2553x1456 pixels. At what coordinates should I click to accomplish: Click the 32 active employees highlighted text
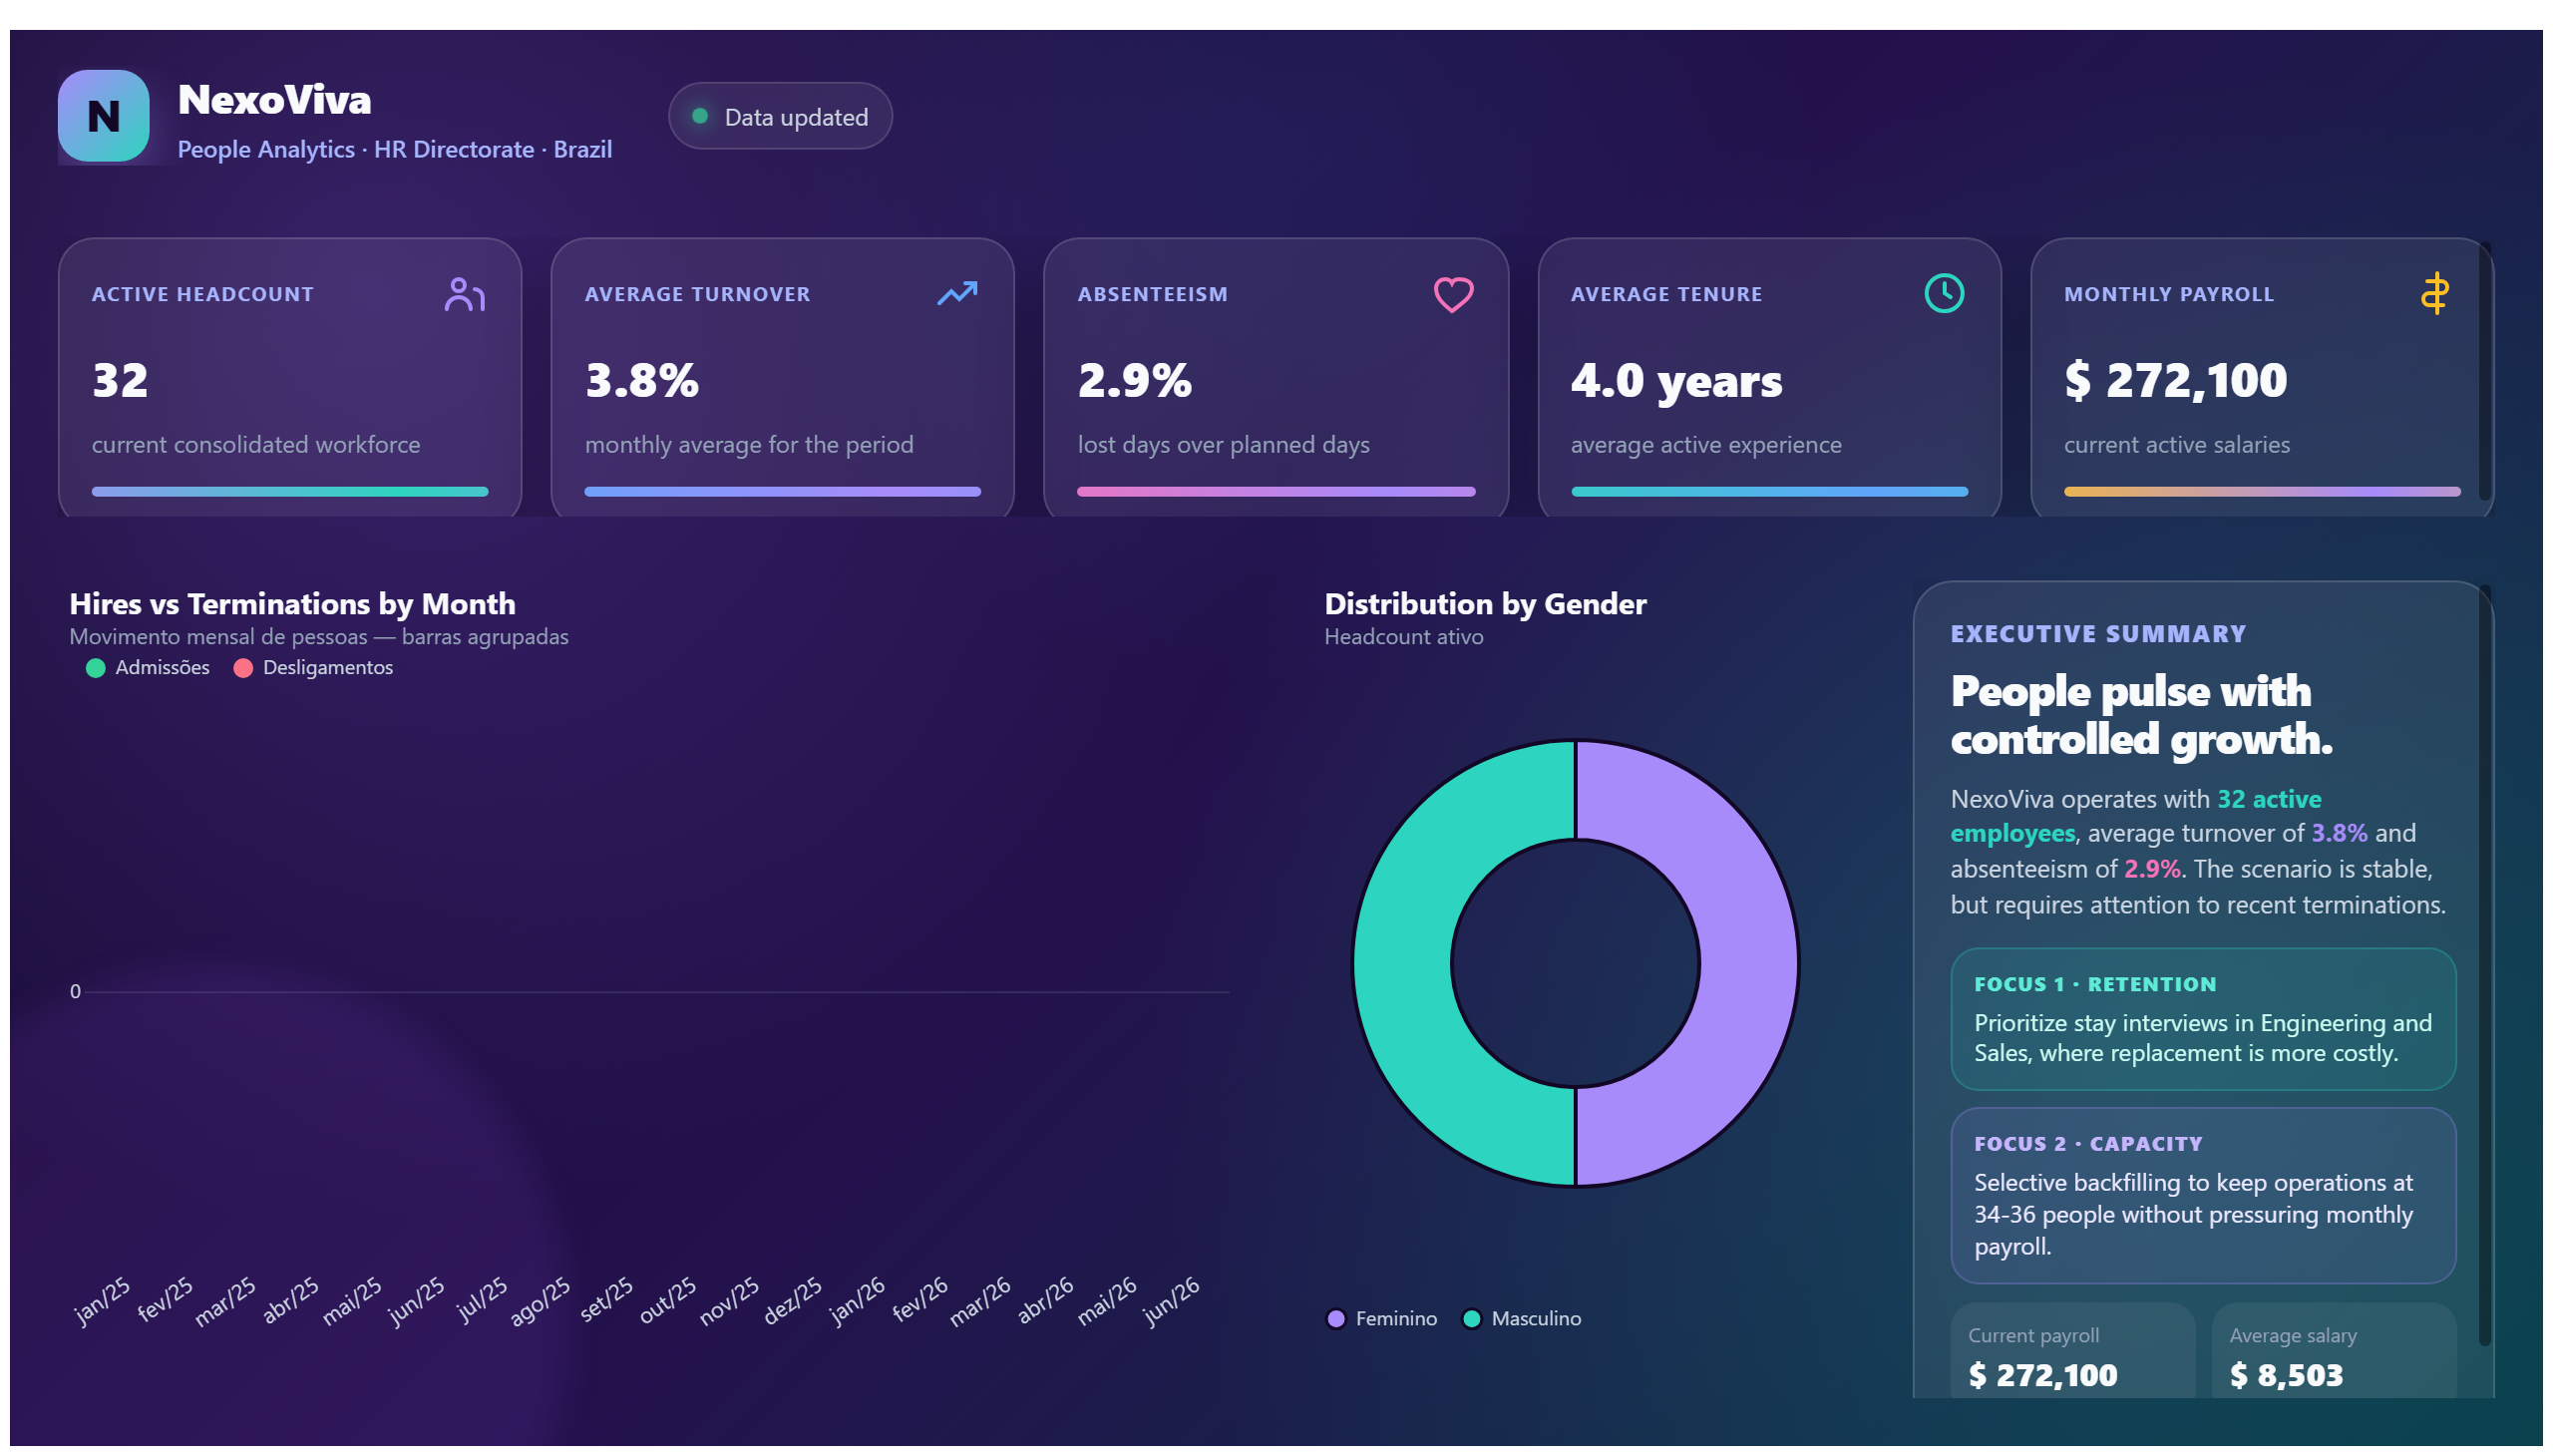click(x=2135, y=815)
